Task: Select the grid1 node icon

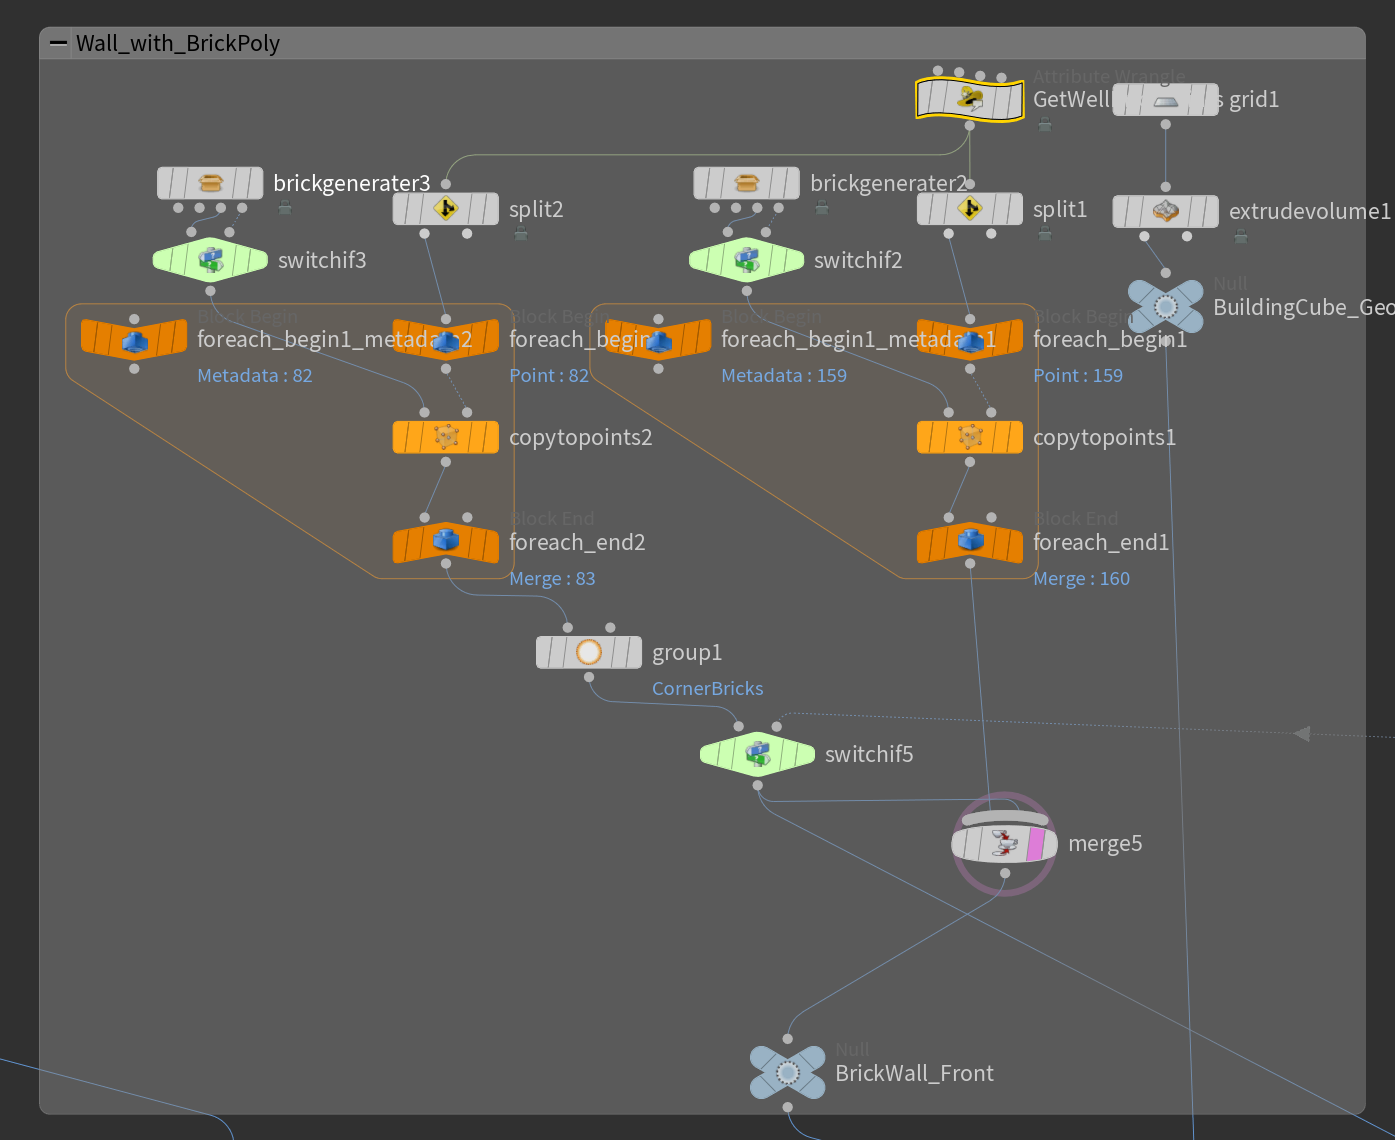Action: click(1166, 100)
